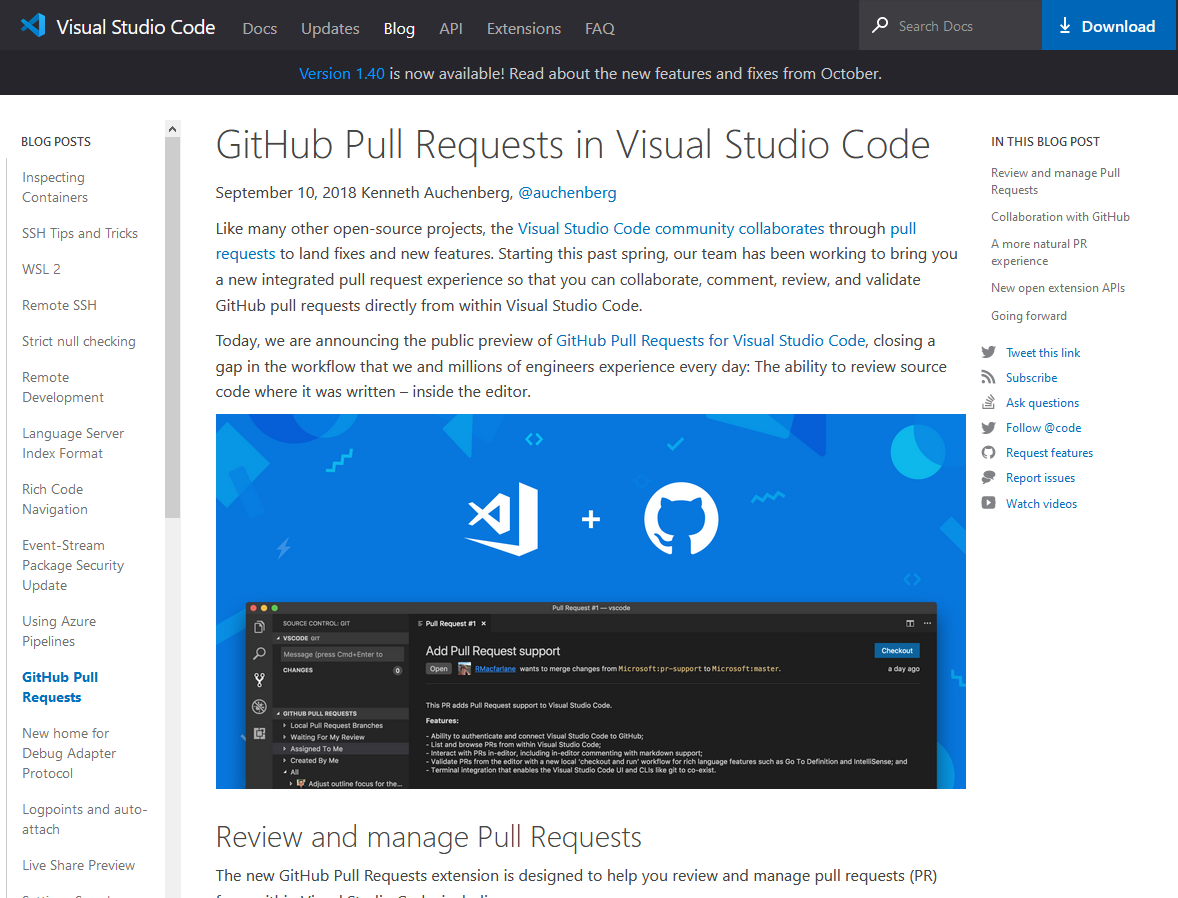Open Event-Stream Package Security Update post
The height and width of the screenshot is (898, 1178).
pyautogui.click(x=73, y=565)
